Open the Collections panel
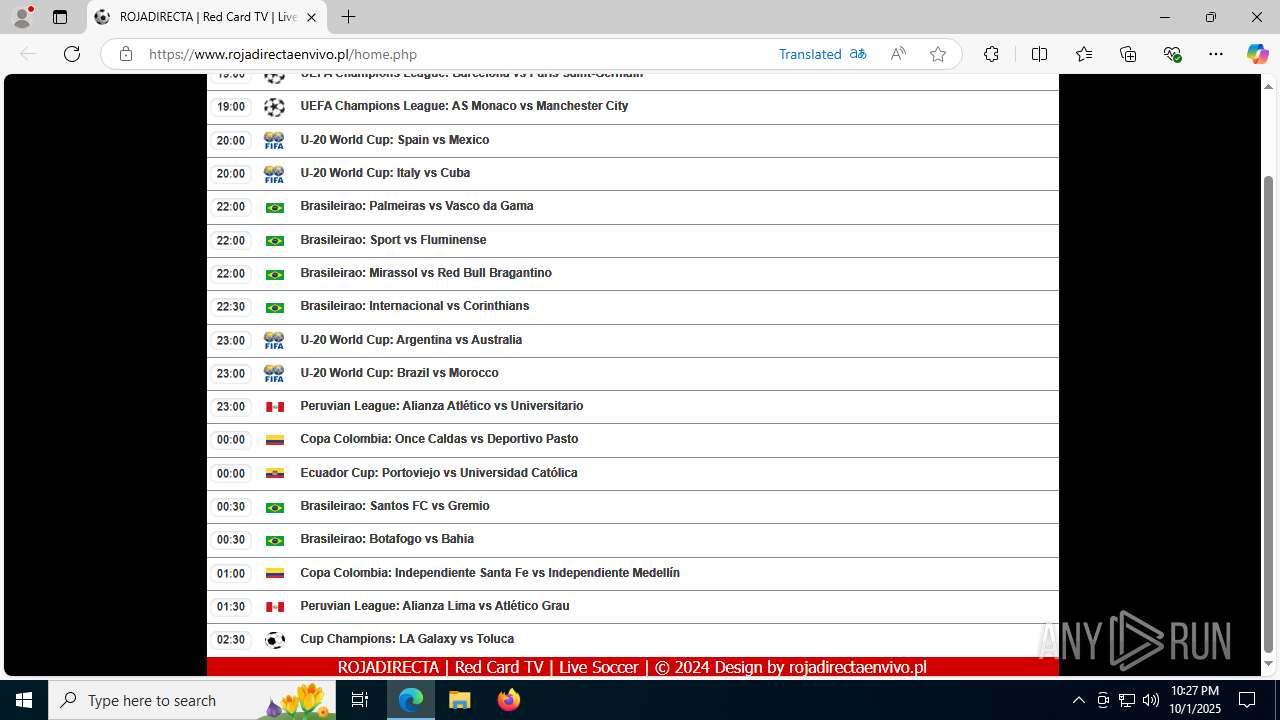Viewport: 1280px width, 720px height. click(x=1128, y=54)
